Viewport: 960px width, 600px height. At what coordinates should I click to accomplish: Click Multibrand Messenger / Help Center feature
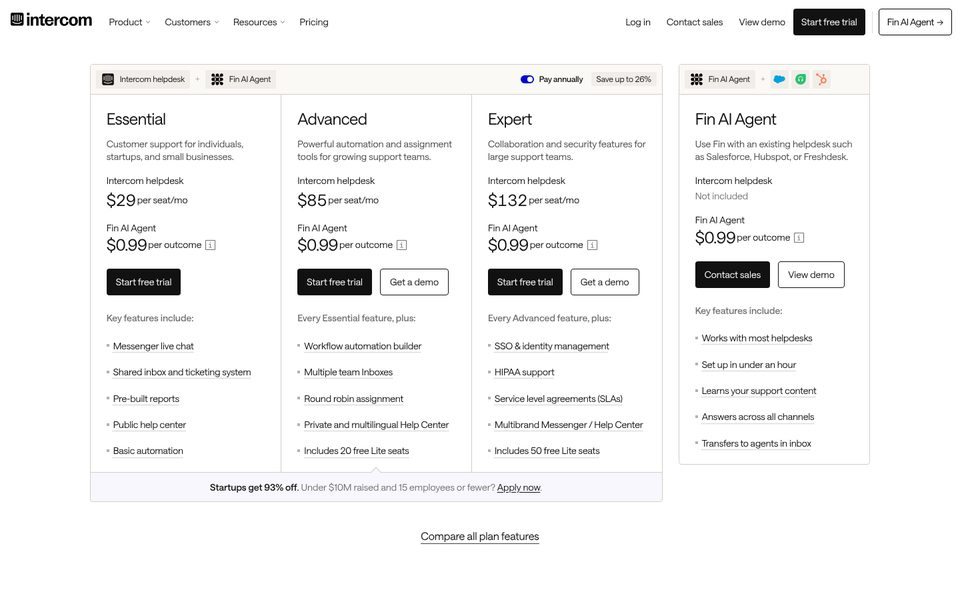tap(569, 425)
